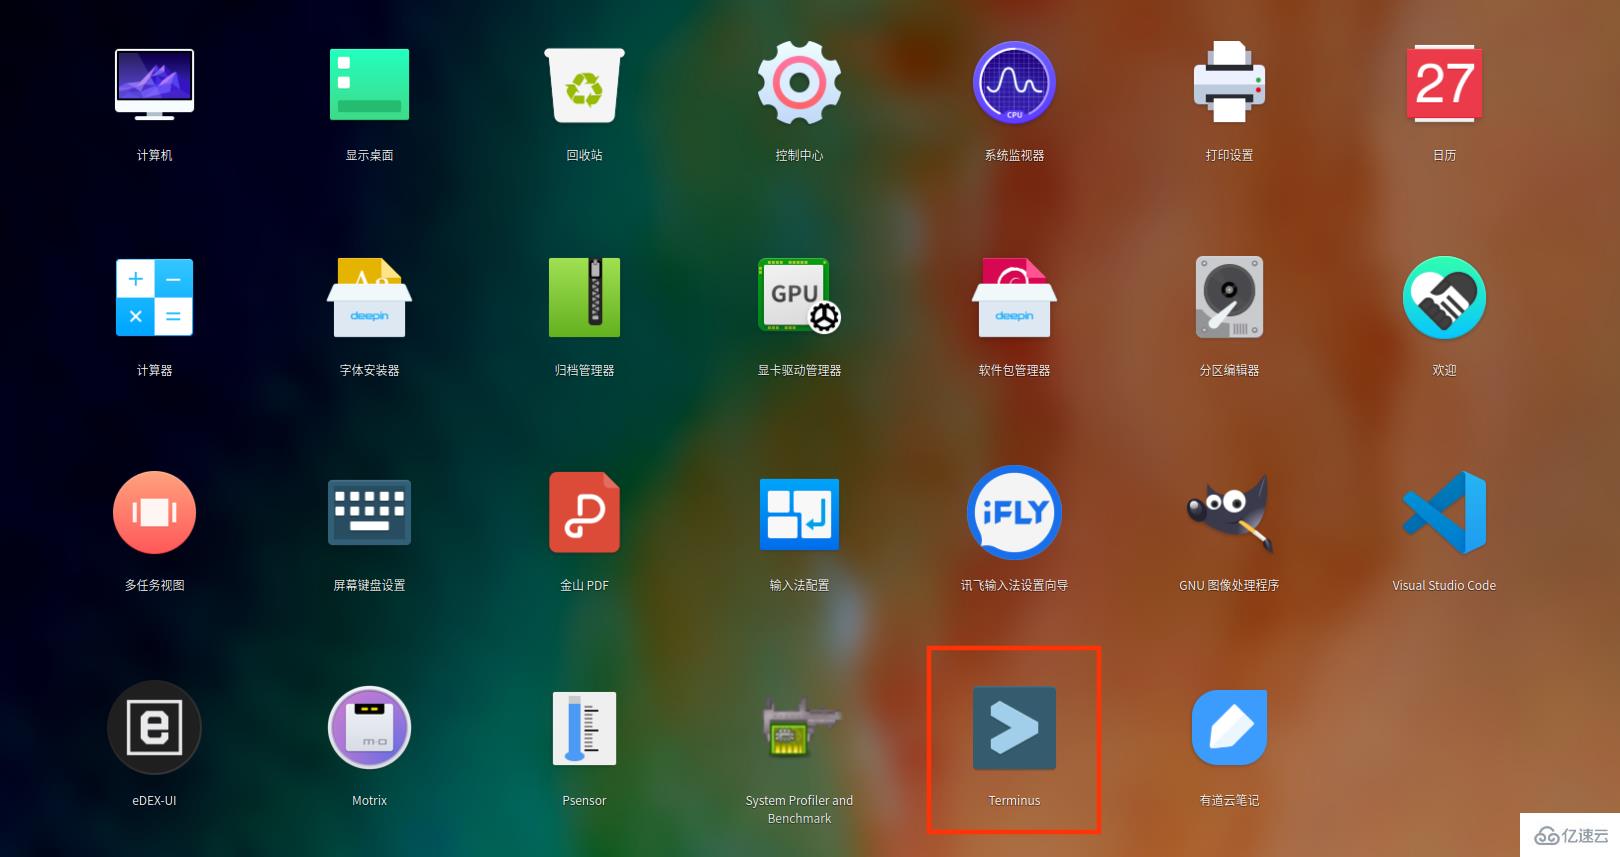
Task: Launch Visual Studio Code
Action: coord(1444,513)
